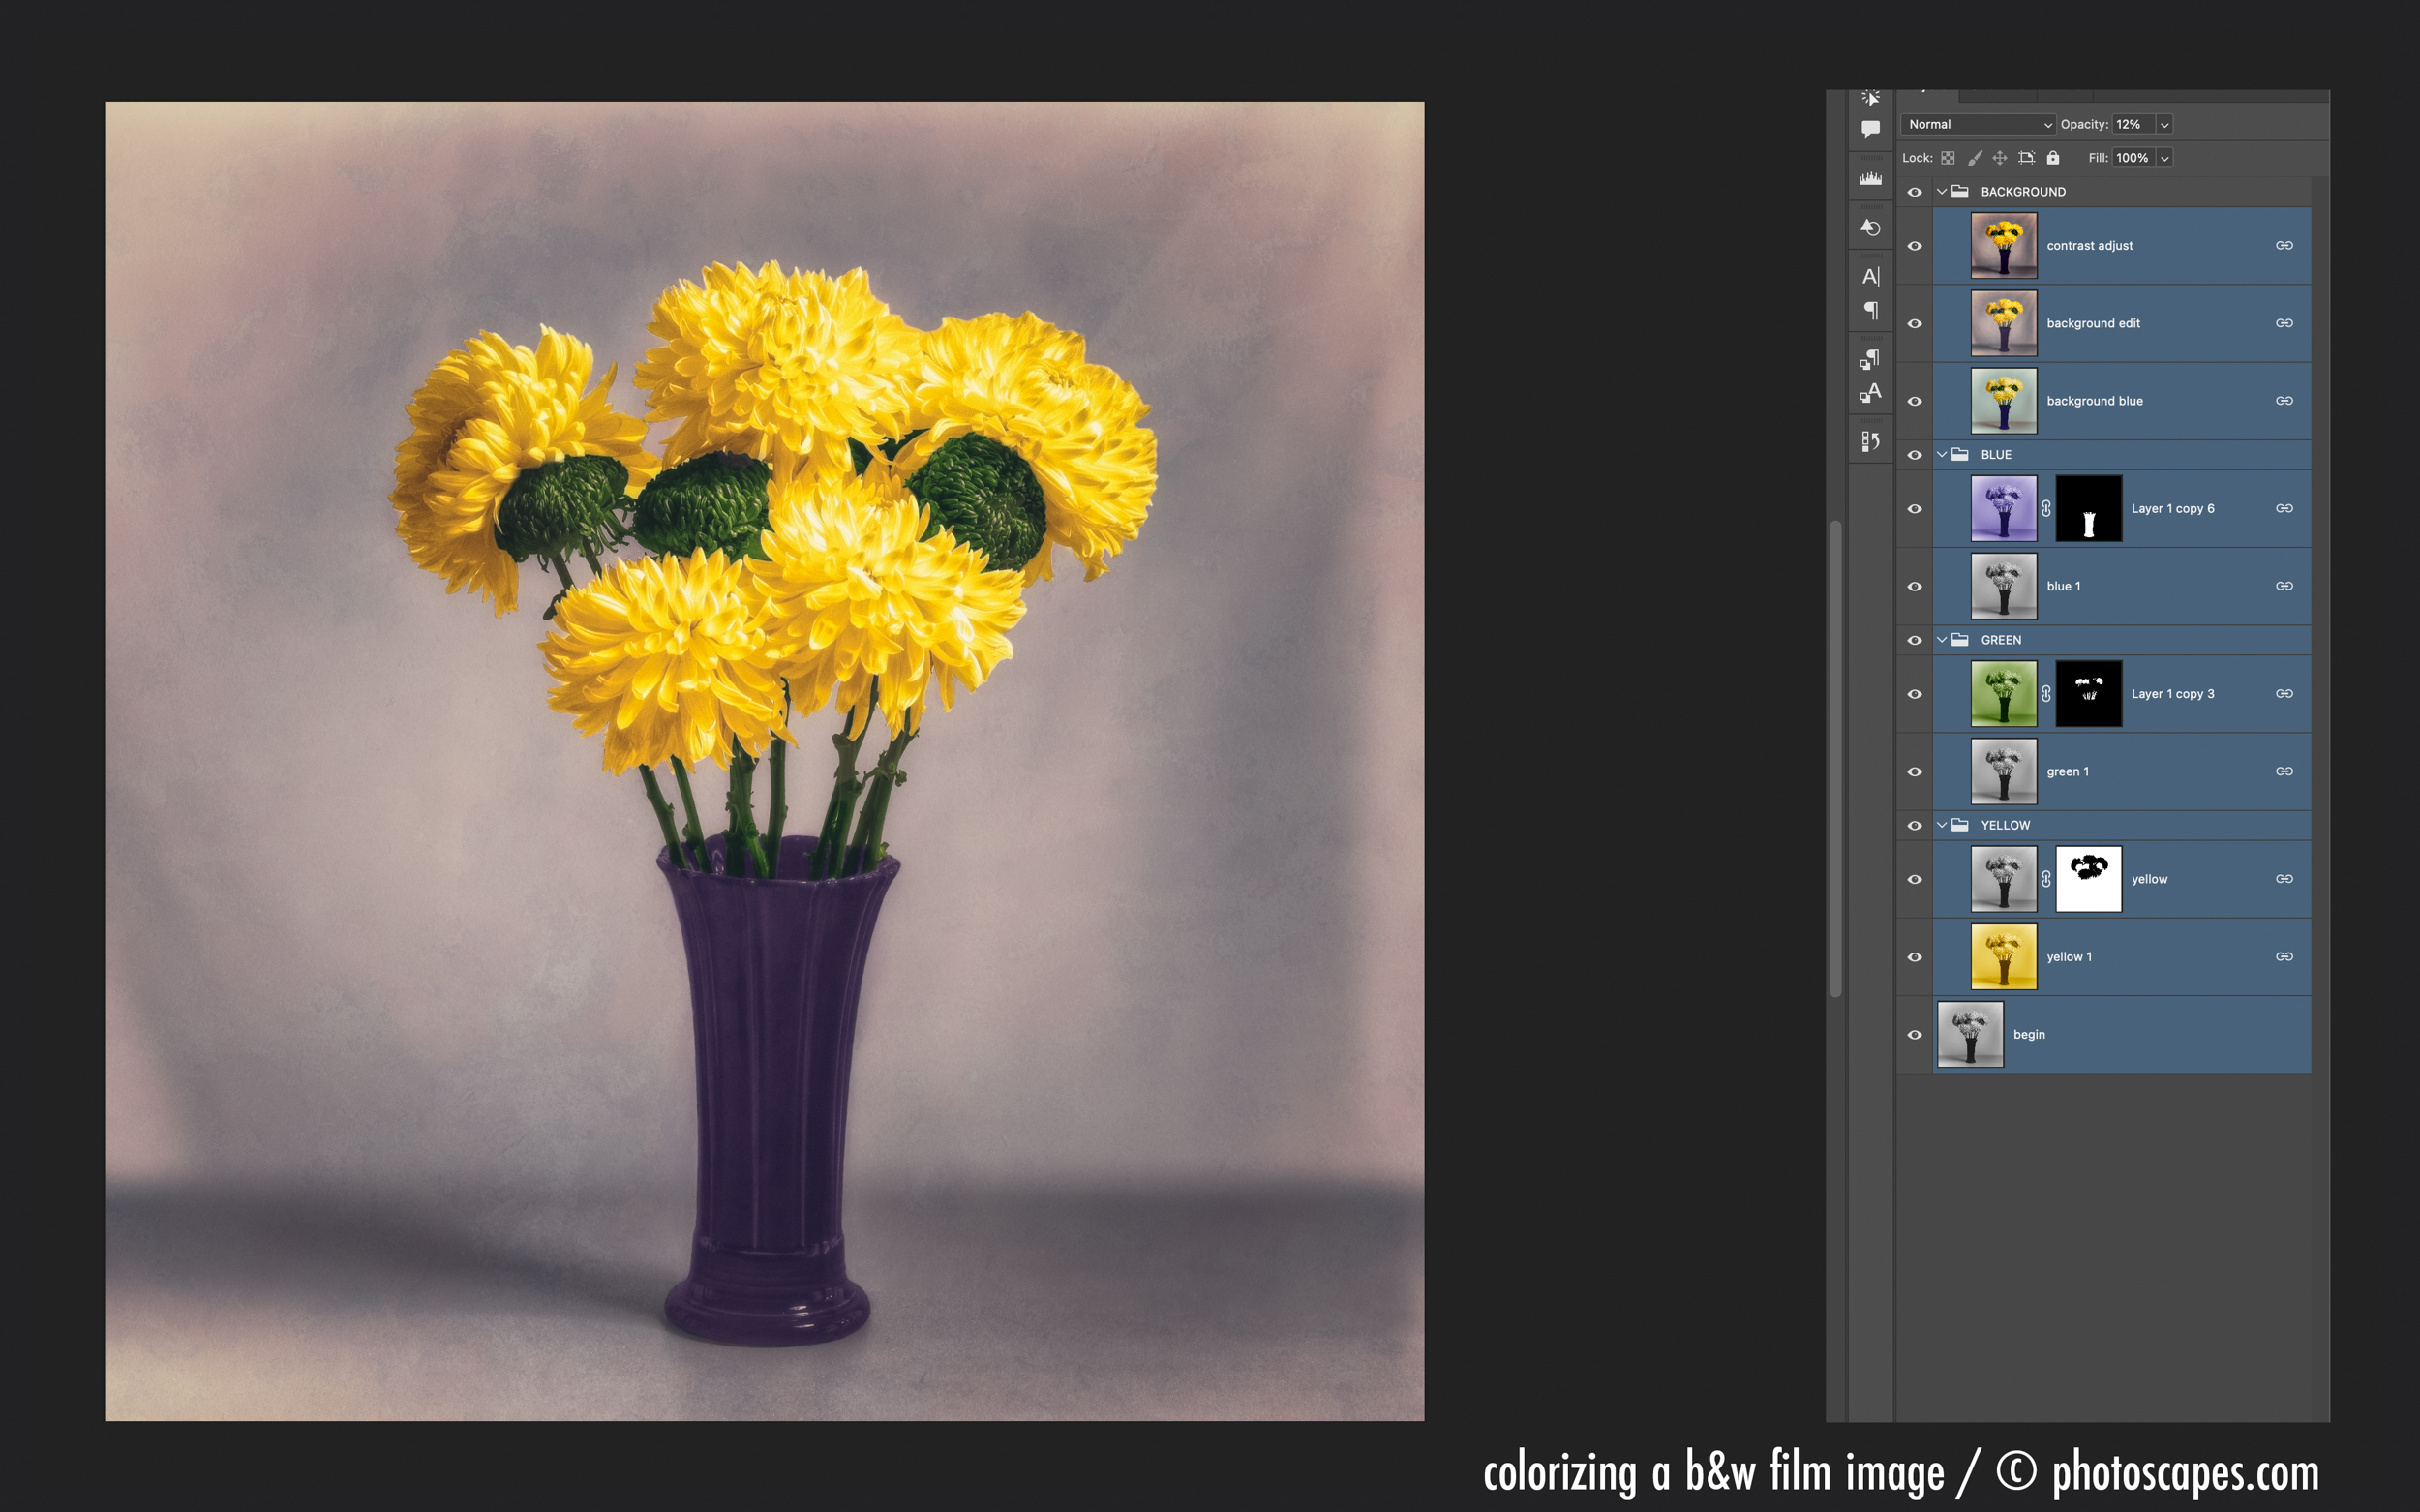
Task: Click the yellow layer mask thumbnail
Action: [2088, 879]
